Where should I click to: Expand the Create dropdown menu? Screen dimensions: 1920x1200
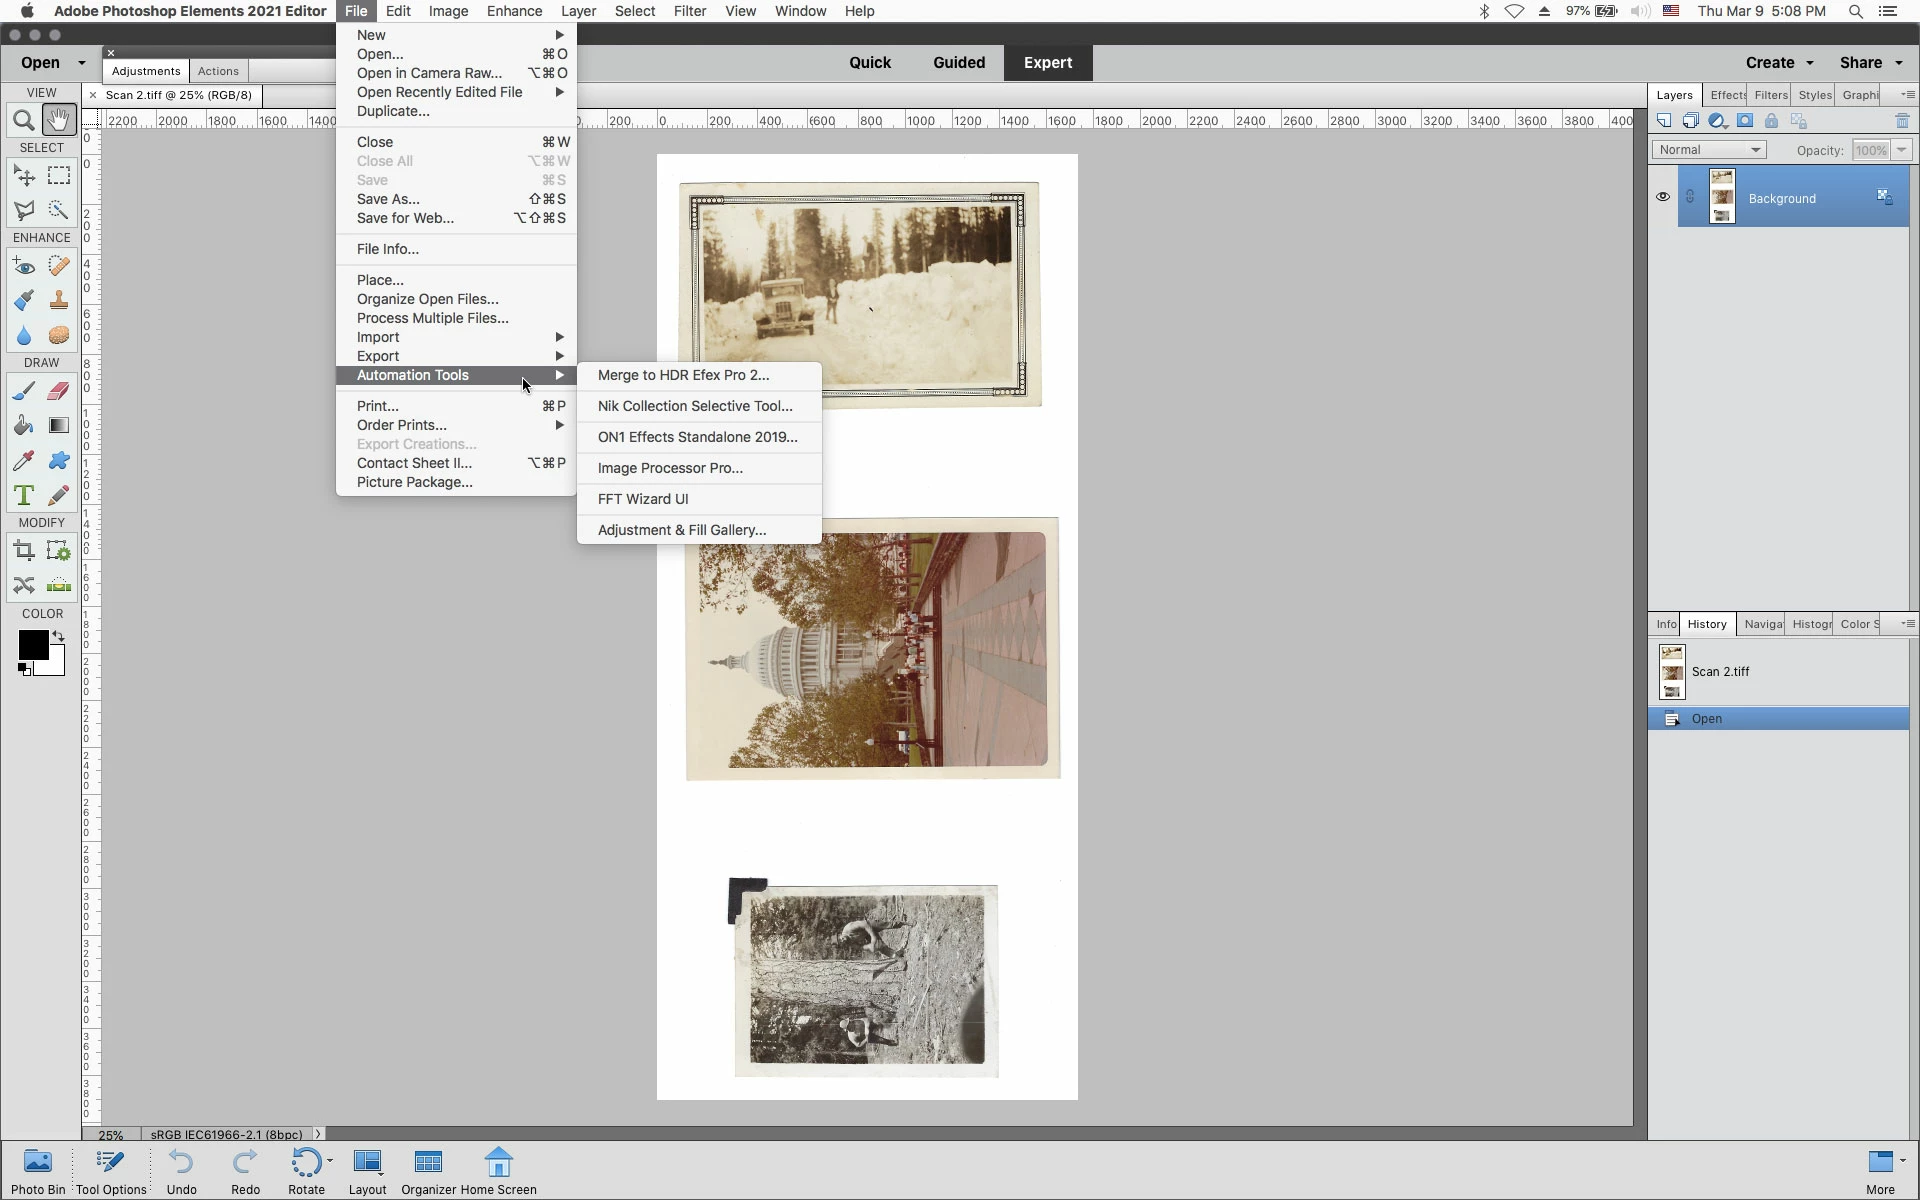point(1779,62)
